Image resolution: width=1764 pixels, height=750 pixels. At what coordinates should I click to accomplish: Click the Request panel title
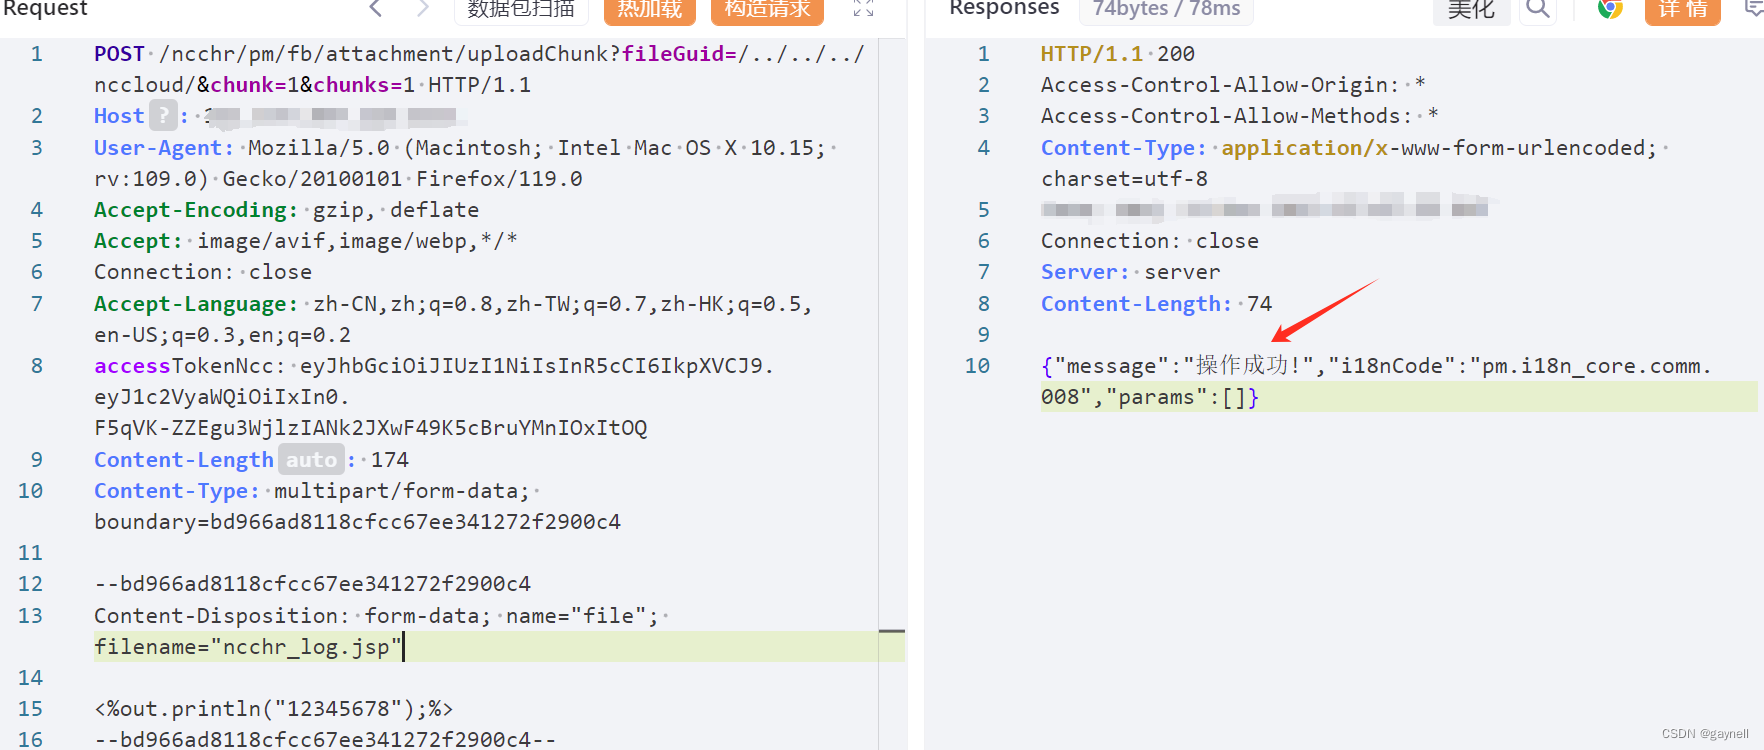coord(45,8)
